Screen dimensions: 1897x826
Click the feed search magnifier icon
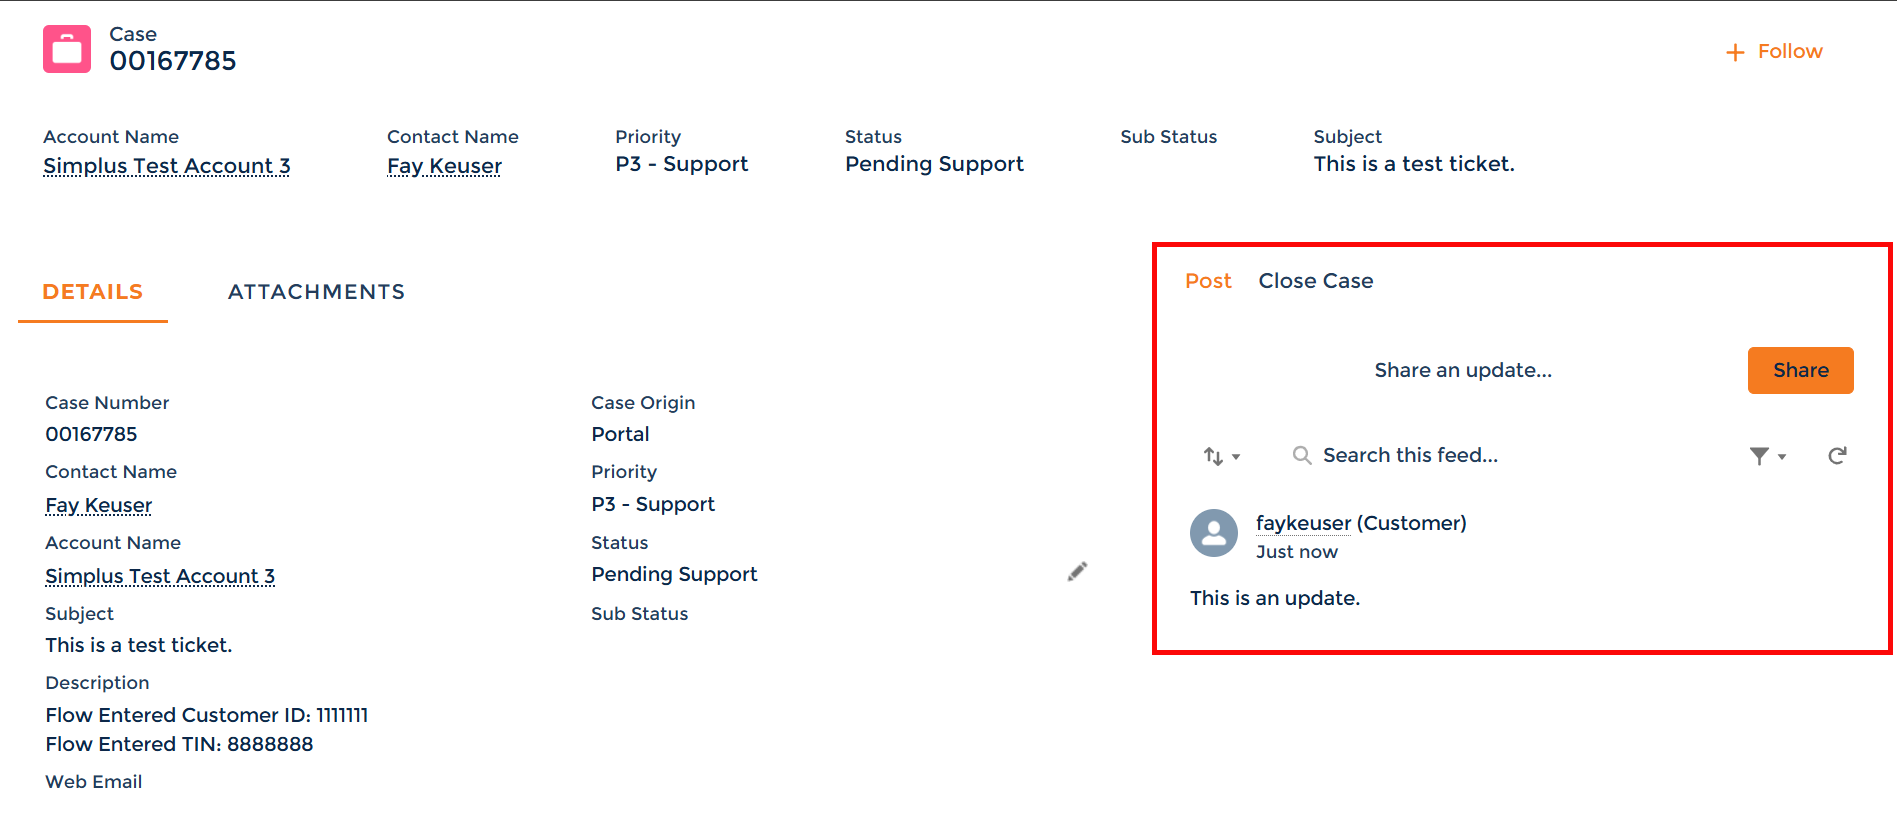pyautogui.click(x=1301, y=456)
